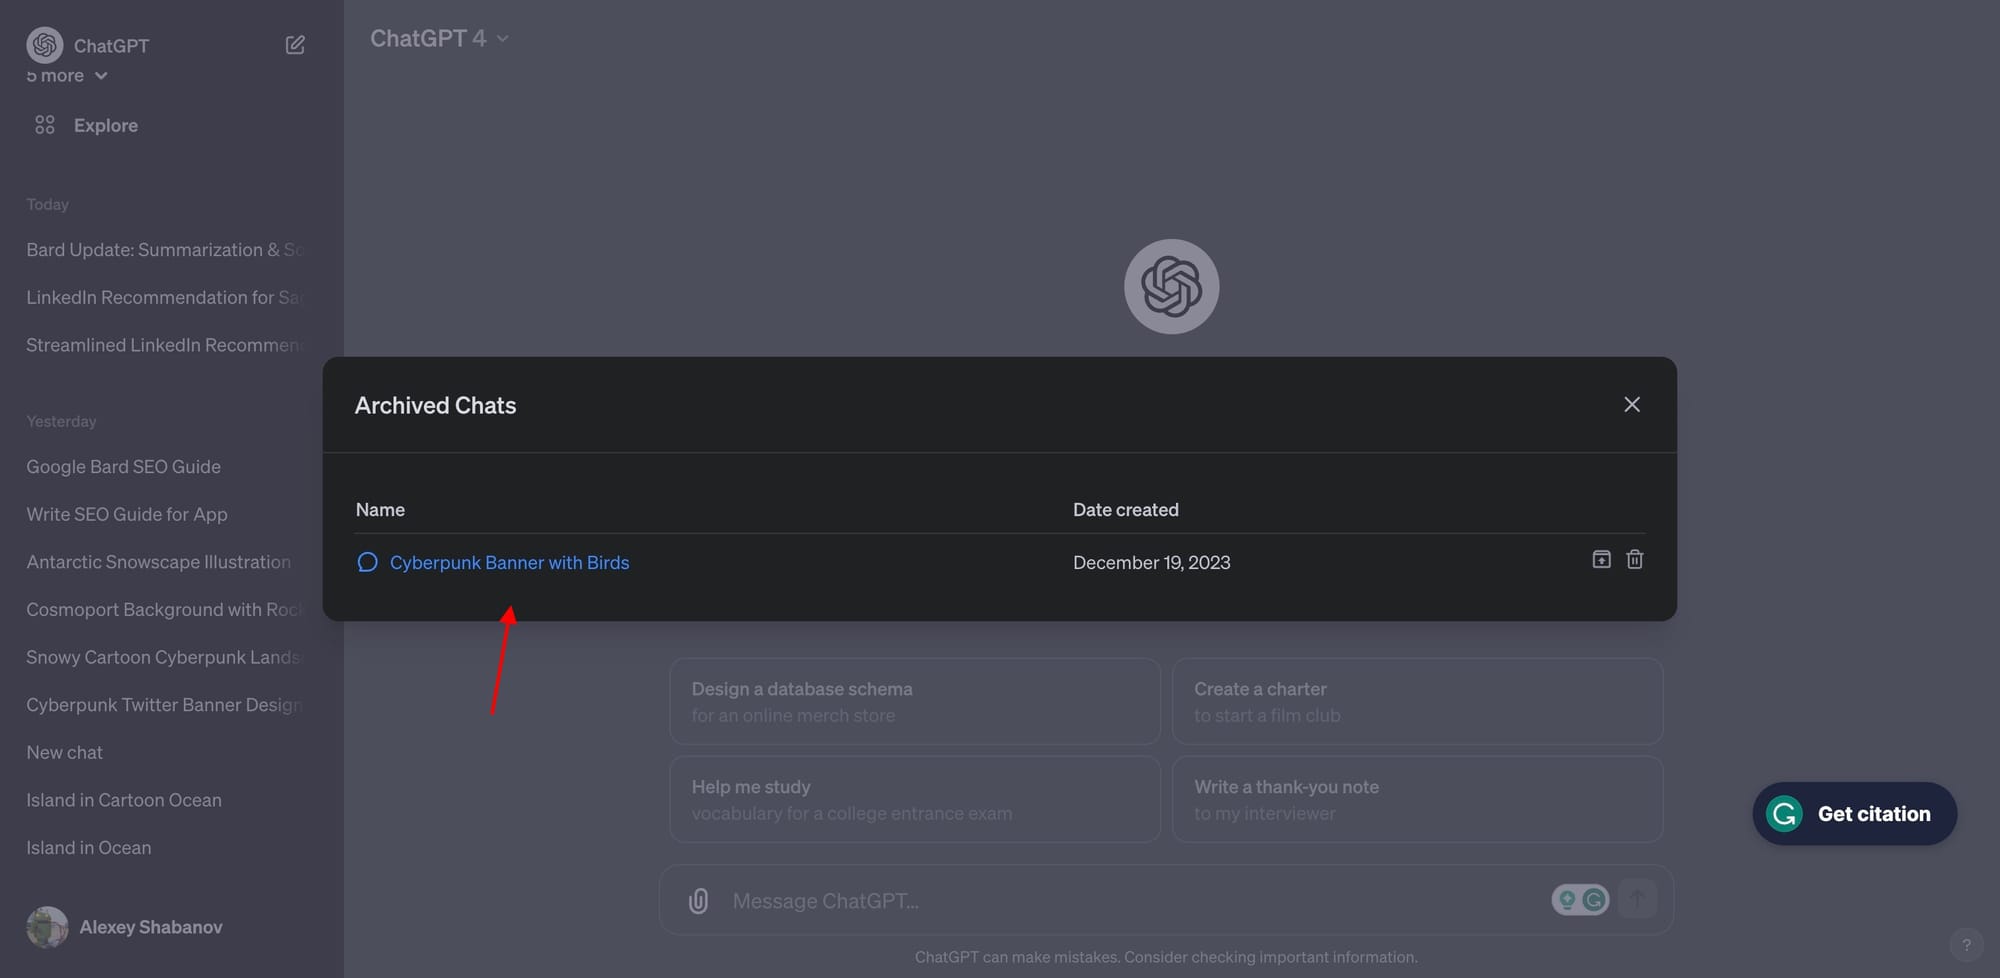This screenshot has width=2000, height=978.
Task: Click the date December 19, 2023
Action: coord(1152,562)
